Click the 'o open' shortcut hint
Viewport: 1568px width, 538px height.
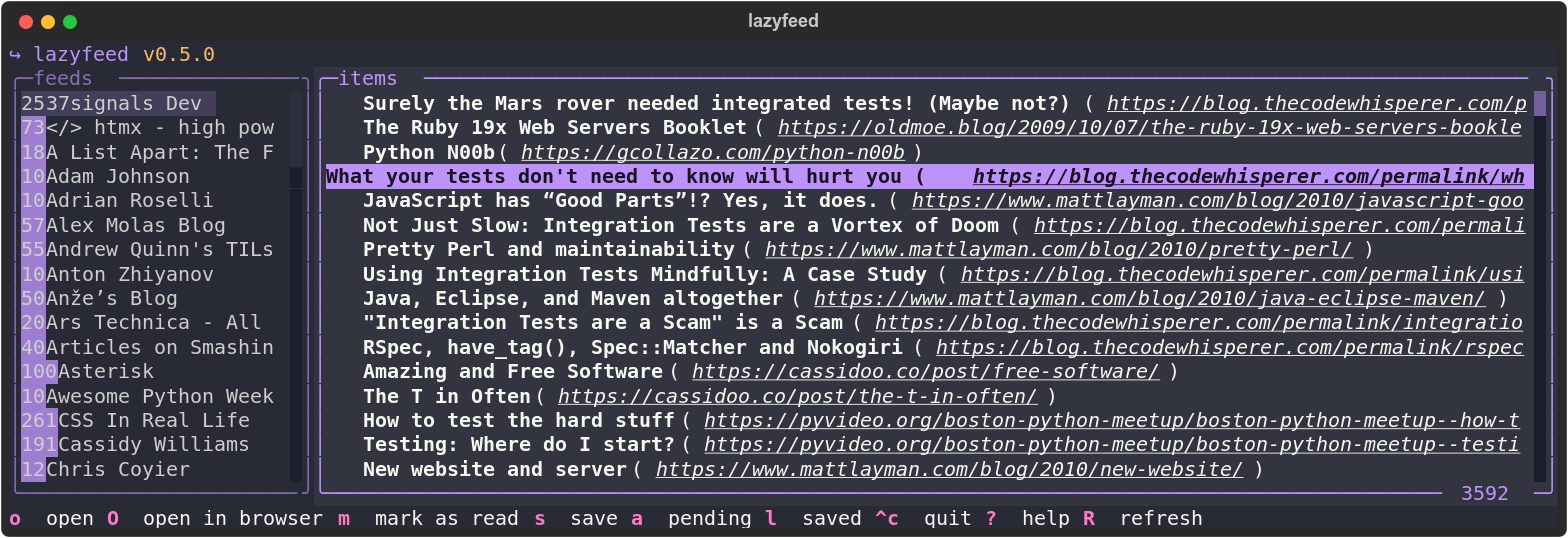point(51,519)
